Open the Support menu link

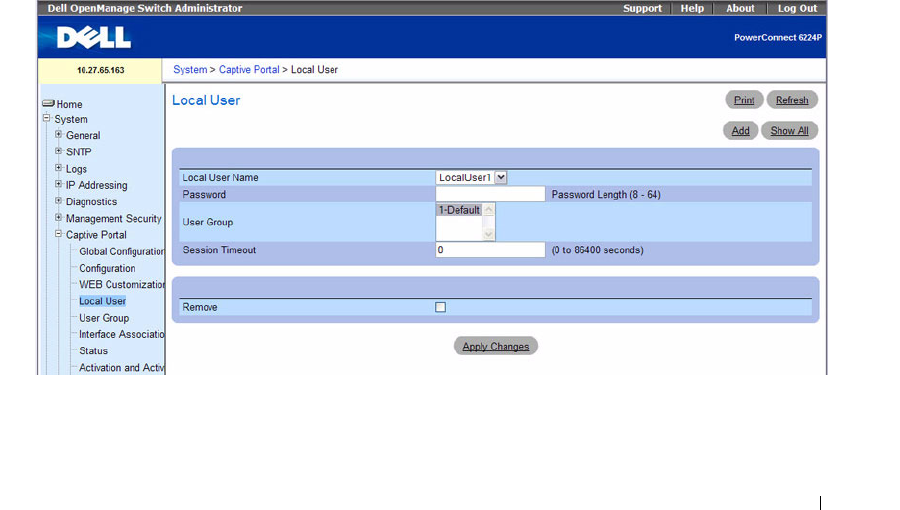pos(642,8)
